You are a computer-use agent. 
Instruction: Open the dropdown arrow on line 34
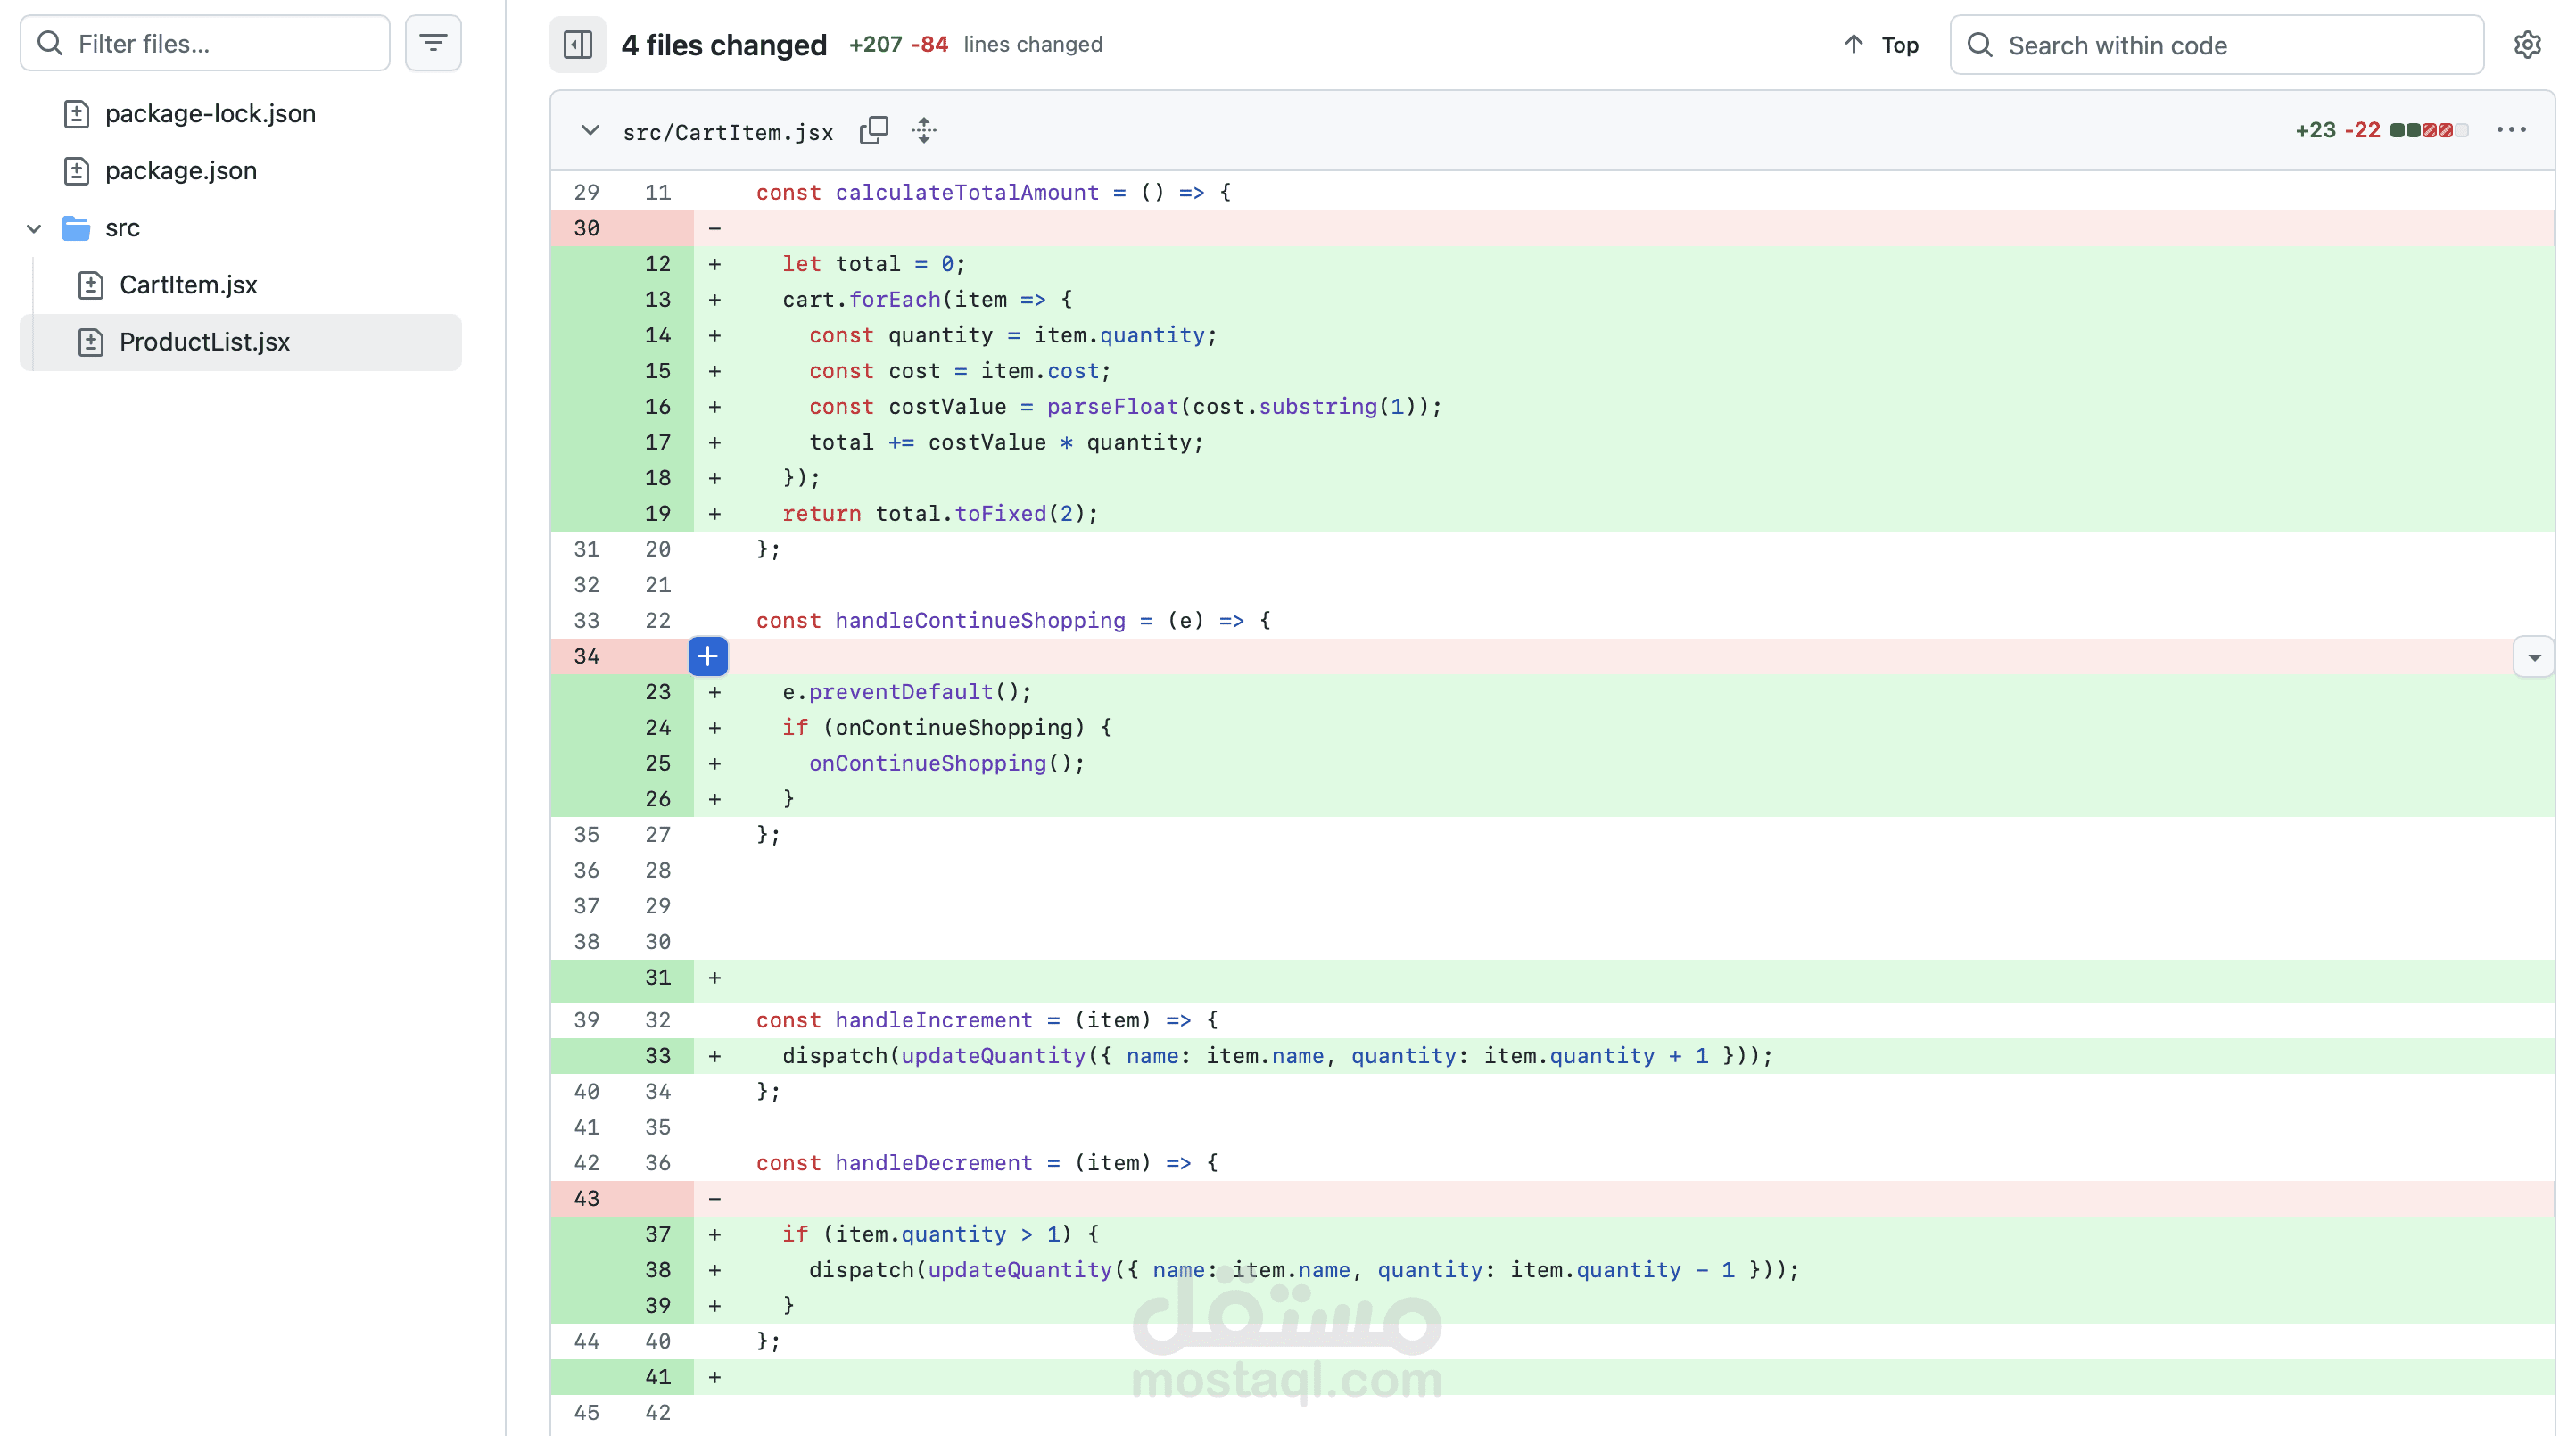tap(2534, 657)
